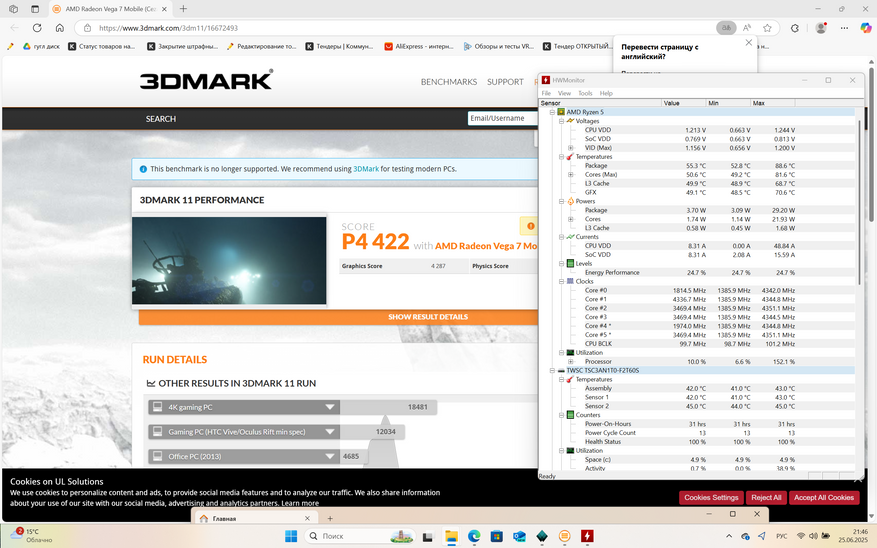Open a new browser tab
The height and width of the screenshot is (548, 877).
[183, 9]
